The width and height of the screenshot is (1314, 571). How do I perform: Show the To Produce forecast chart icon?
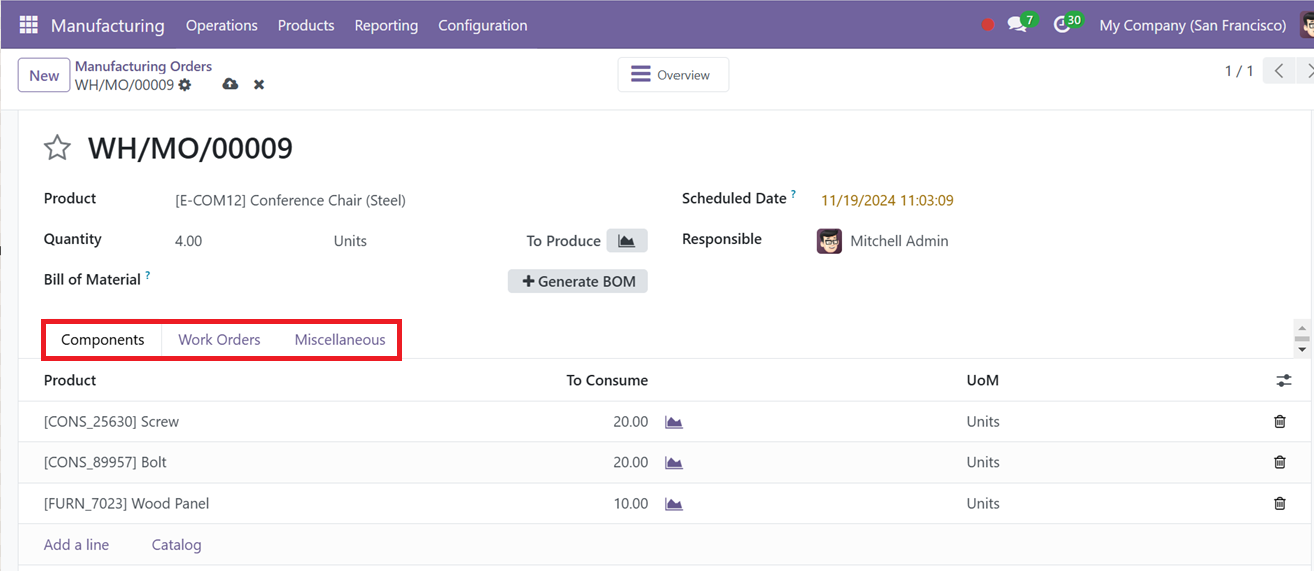pos(627,241)
